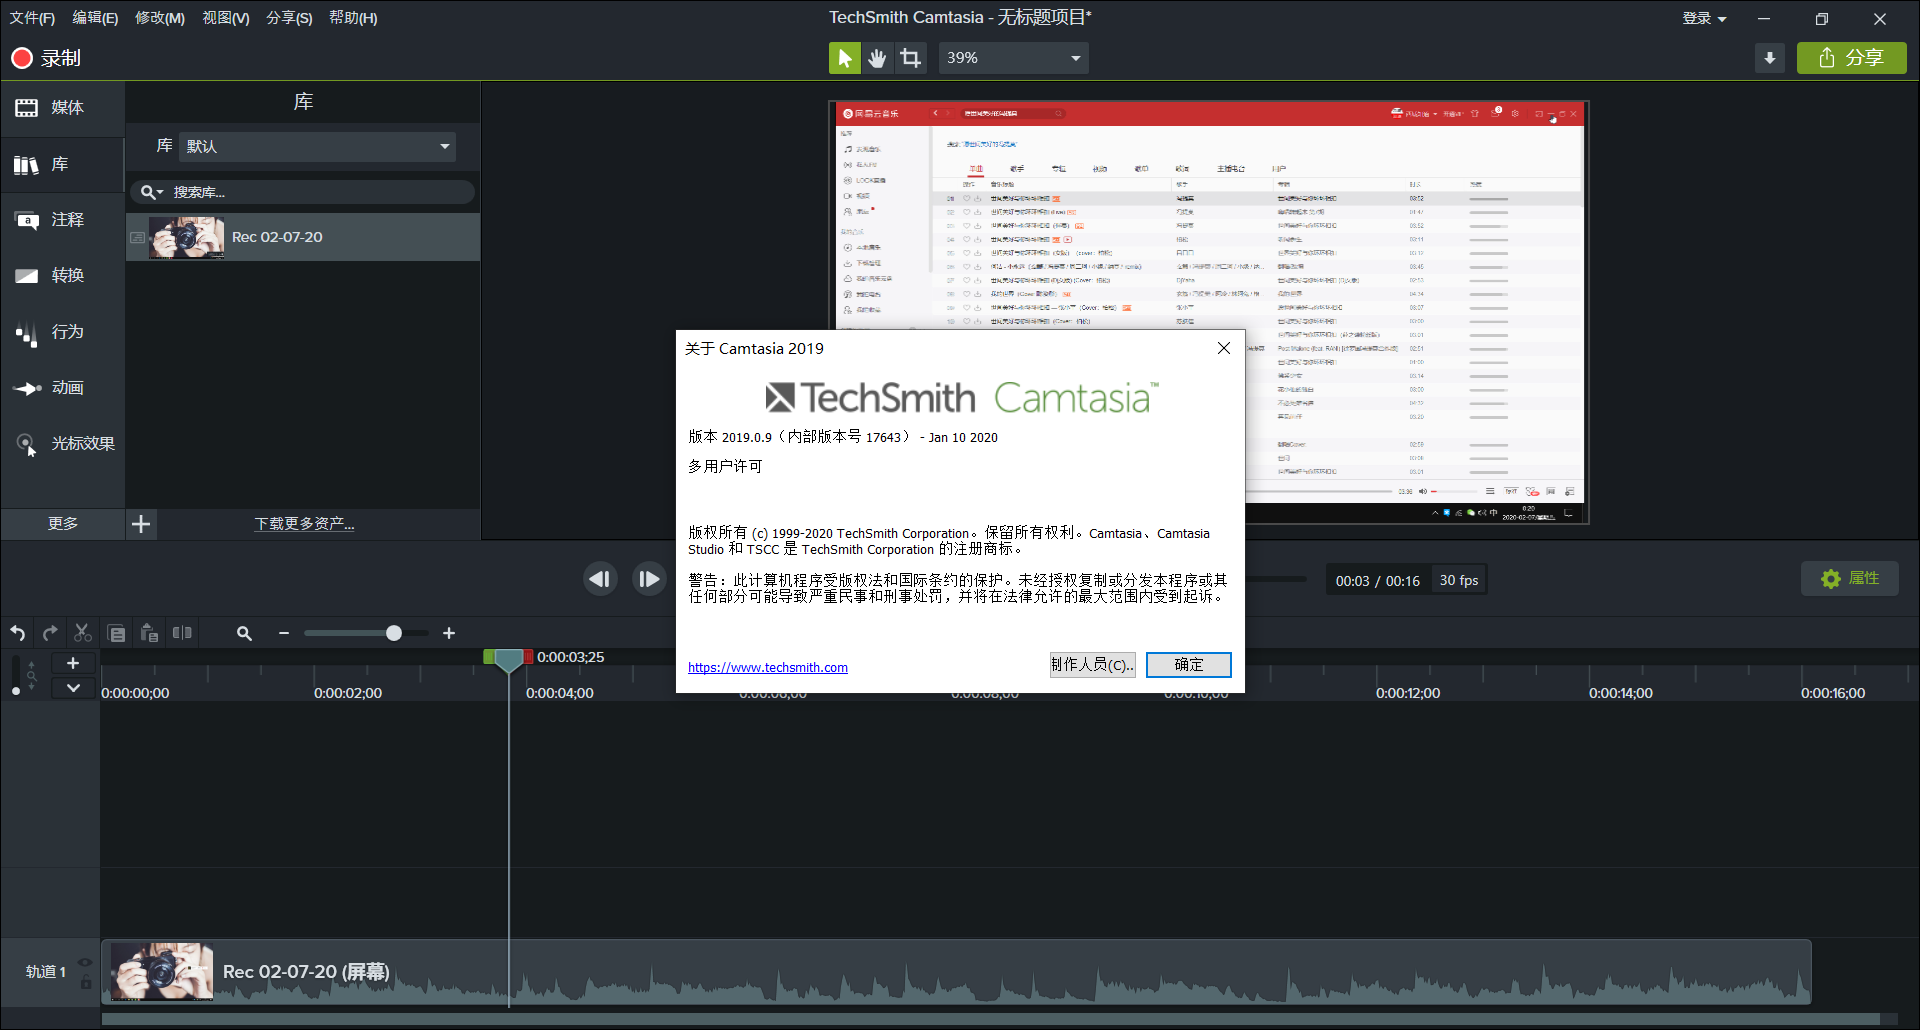This screenshot has width=1920, height=1030.
Task: Click the next frame playback button
Action: coord(649,579)
